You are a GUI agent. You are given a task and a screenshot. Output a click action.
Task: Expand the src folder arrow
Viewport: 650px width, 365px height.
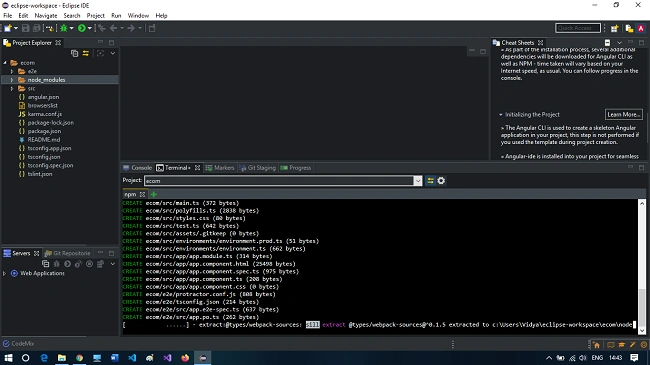(x=12, y=88)
